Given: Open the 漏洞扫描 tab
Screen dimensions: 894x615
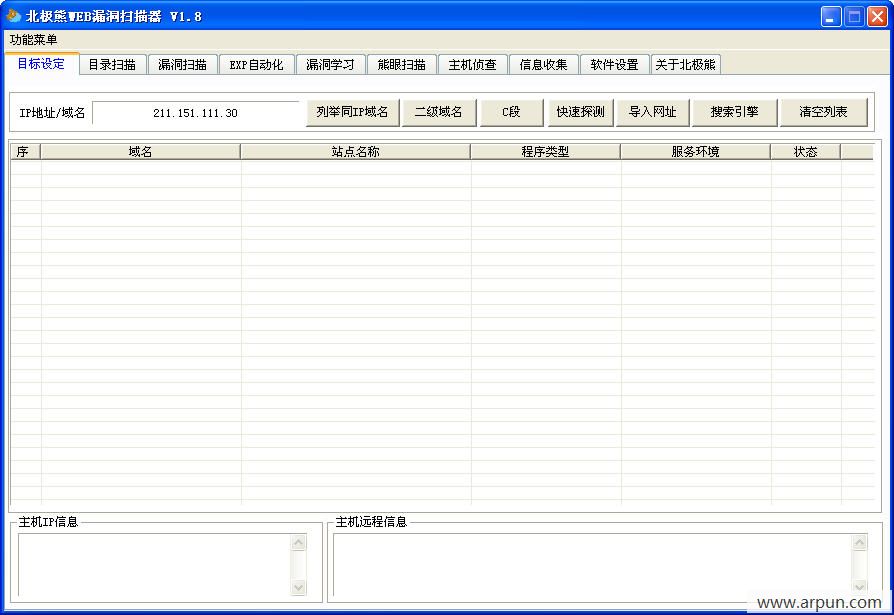Looking at the screenshot, I should click(x=182, y=64).
